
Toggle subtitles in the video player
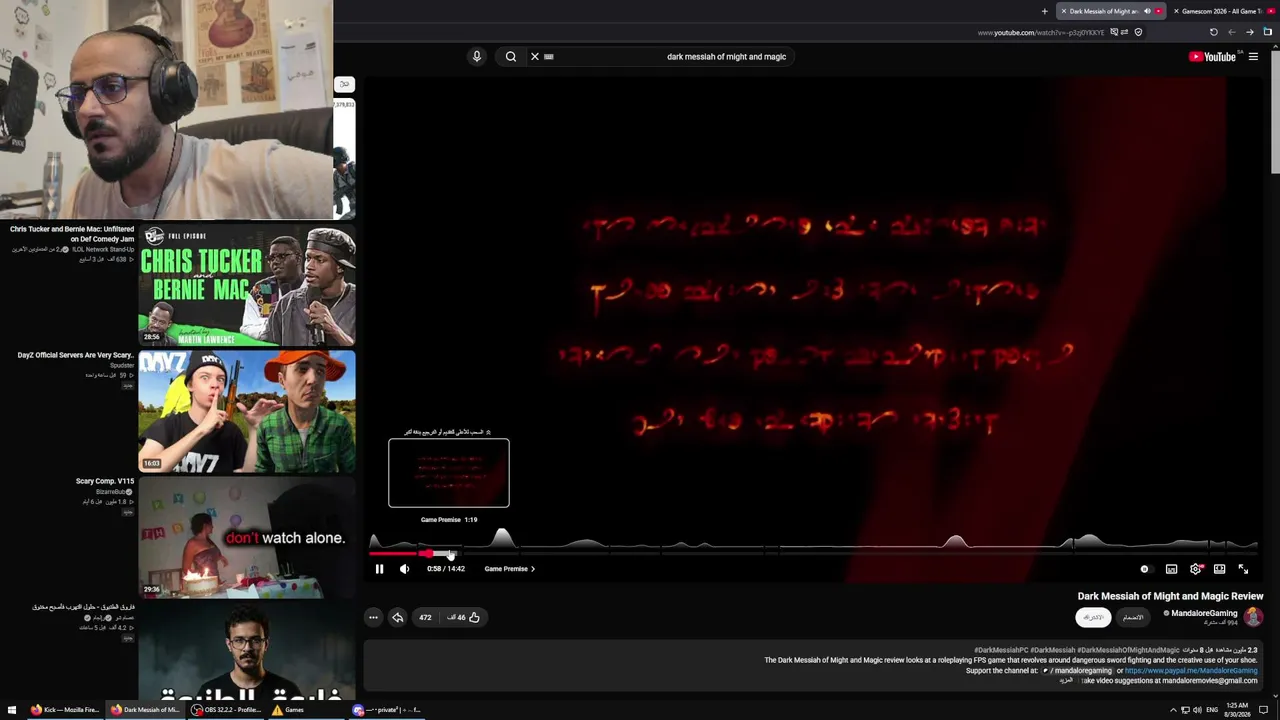pos(1171,569)
